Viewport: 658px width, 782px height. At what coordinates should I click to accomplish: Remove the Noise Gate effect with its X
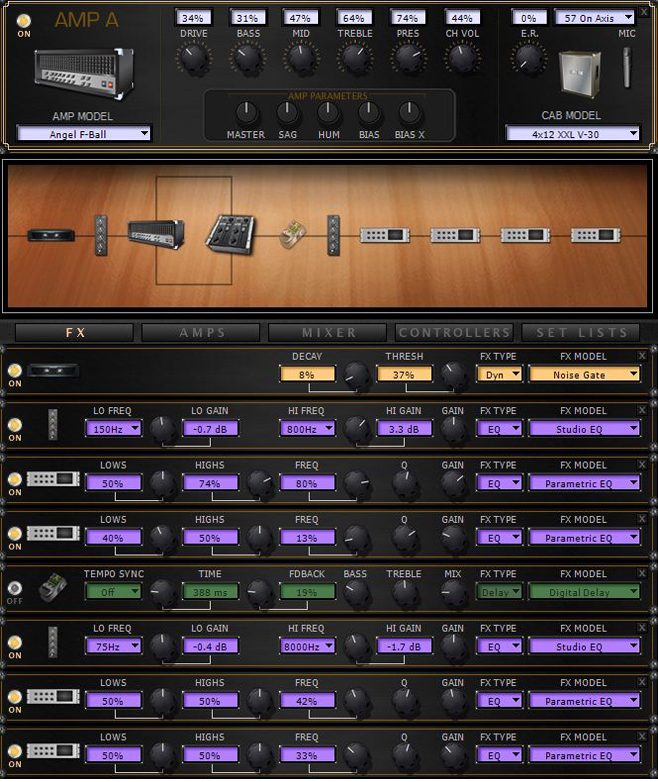pyautogui.click(x=642, y=356)
